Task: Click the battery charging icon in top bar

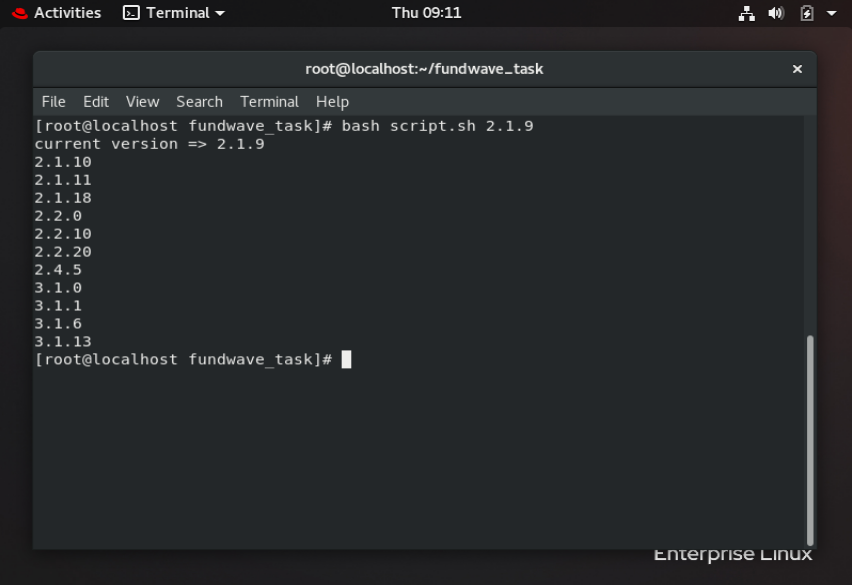Action: 806,13
